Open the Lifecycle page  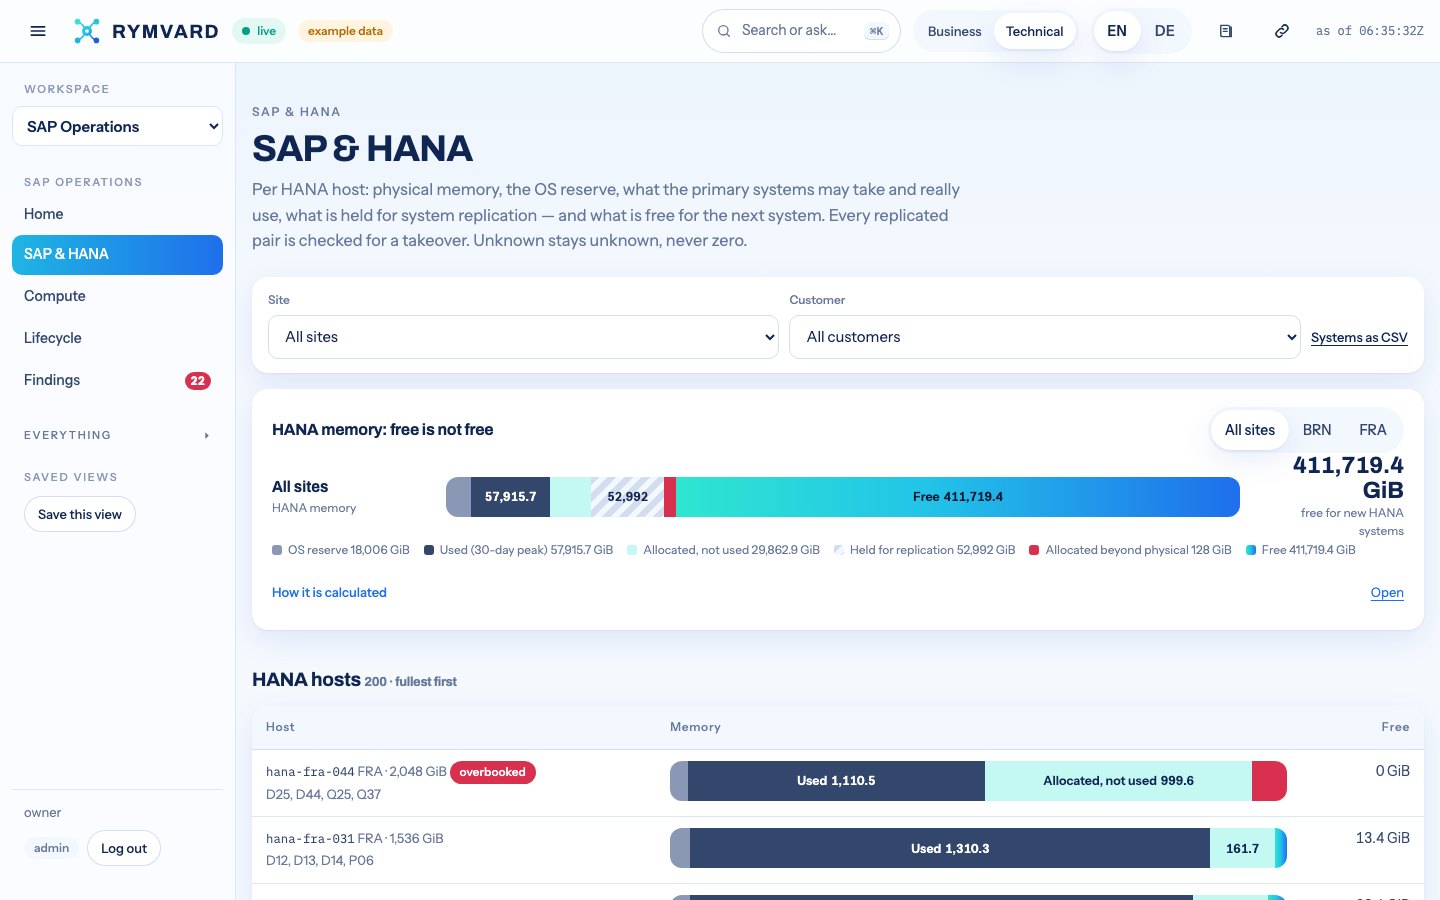[x=117, y=338]
